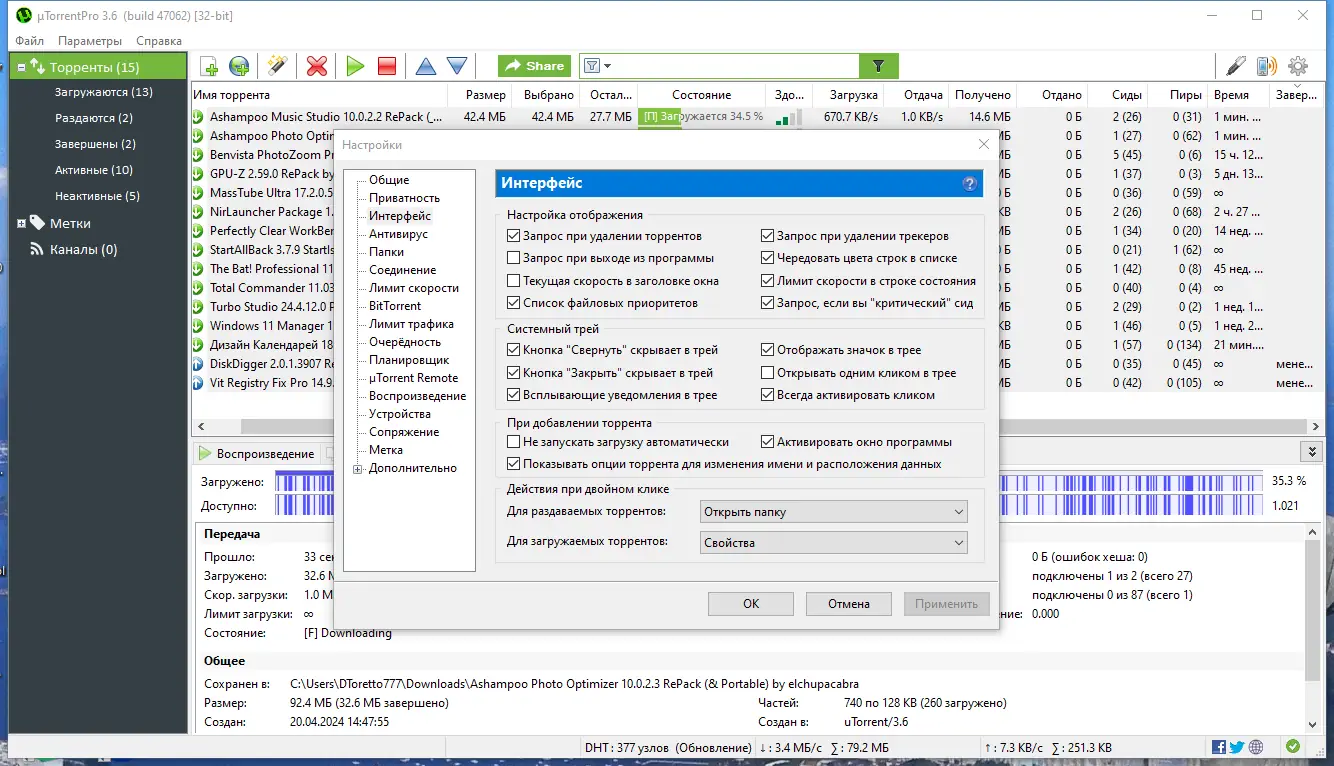Open the Справка menu
Screen dimensions: 1334x766
(159, 41)
